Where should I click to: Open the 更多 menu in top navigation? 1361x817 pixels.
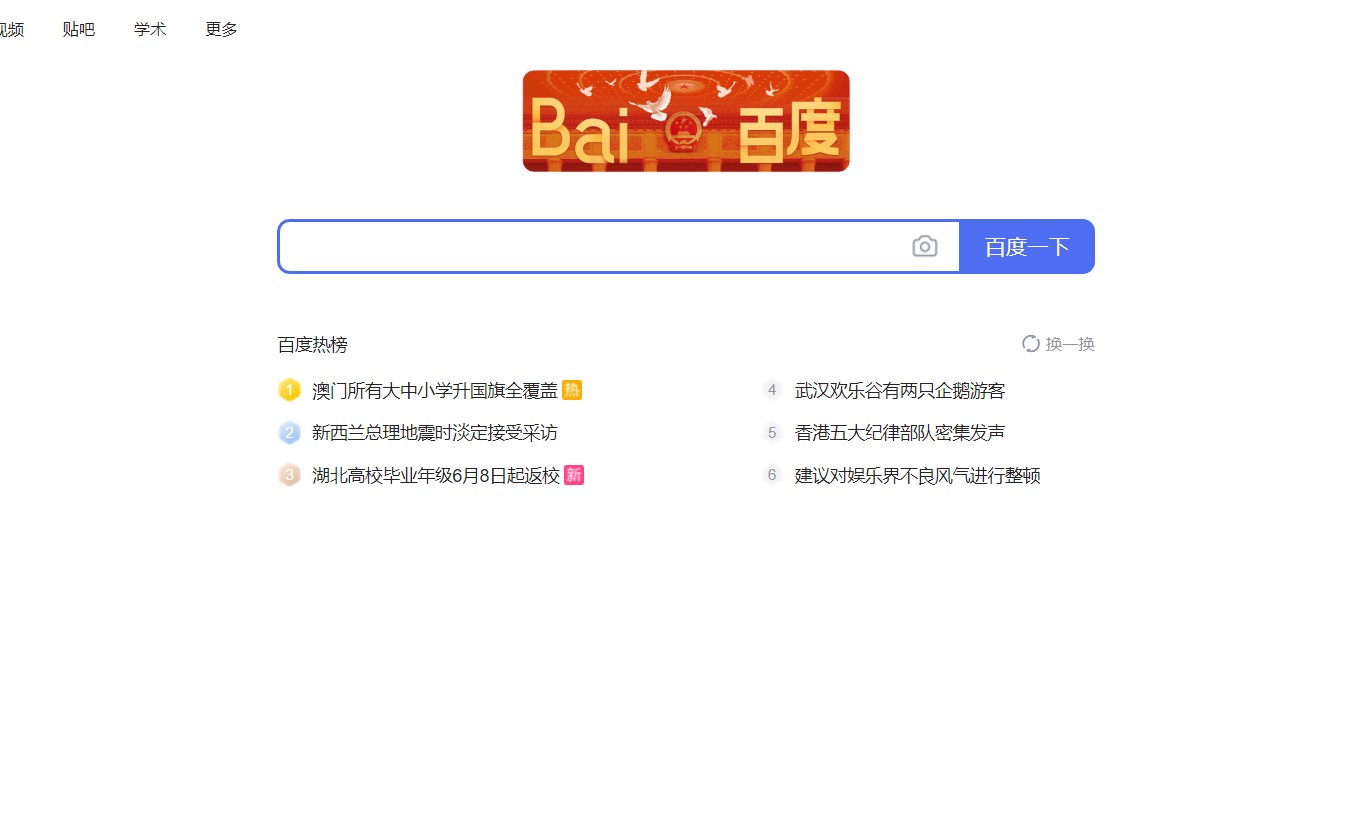tap(222, 29)
